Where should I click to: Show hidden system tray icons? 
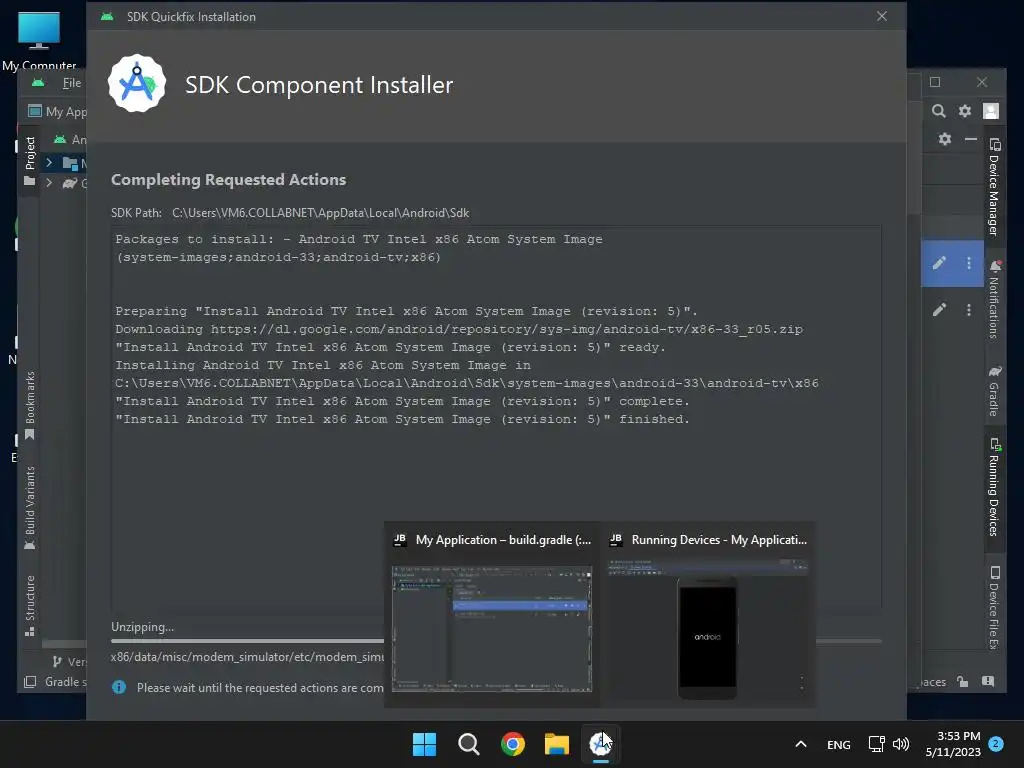point(801,744)
